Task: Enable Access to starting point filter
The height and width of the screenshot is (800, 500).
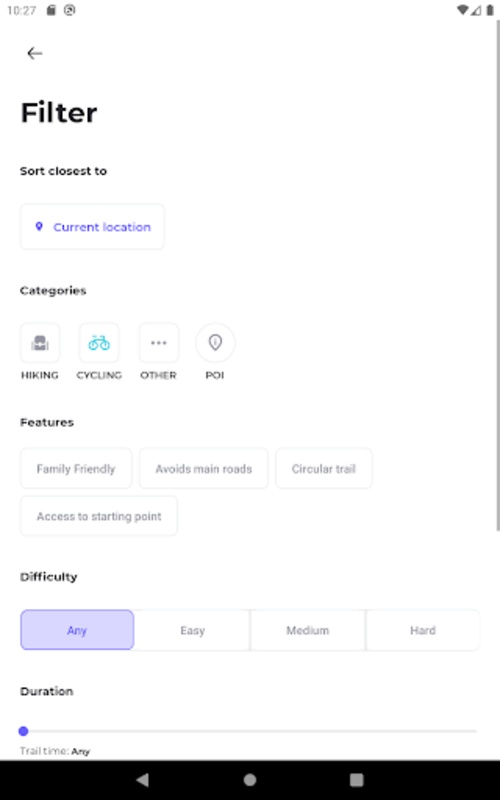Action: (99, 516)
